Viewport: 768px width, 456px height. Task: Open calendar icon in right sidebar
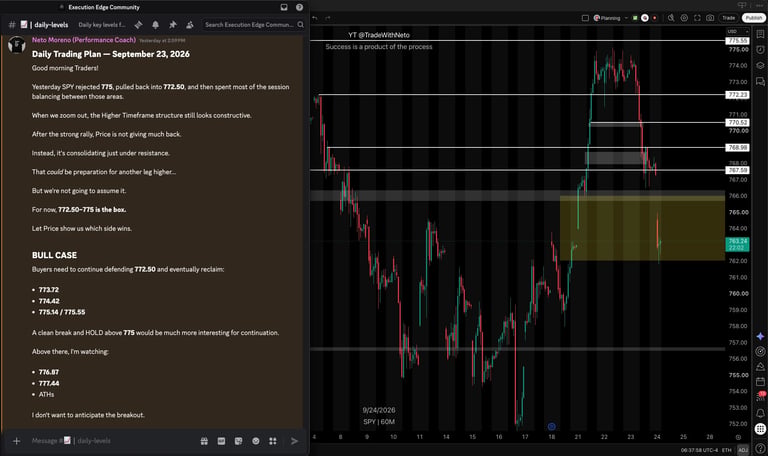tap(760, 381)
